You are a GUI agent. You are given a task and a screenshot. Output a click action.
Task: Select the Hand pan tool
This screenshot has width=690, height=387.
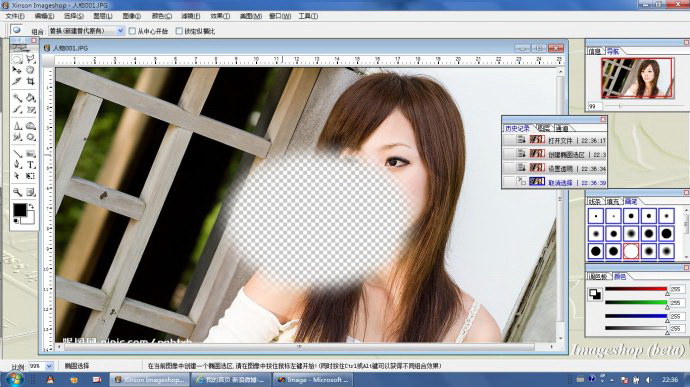click(30, 70)
